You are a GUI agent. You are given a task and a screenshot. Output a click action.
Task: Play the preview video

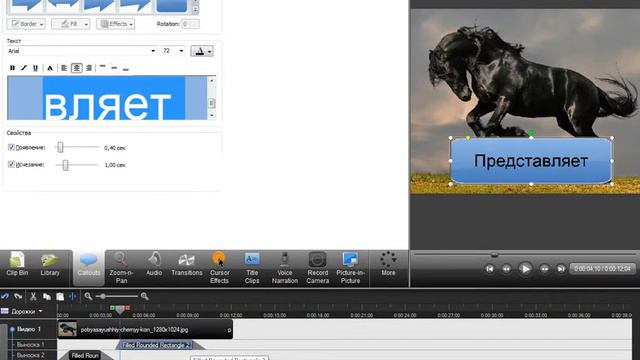(525, 269)
